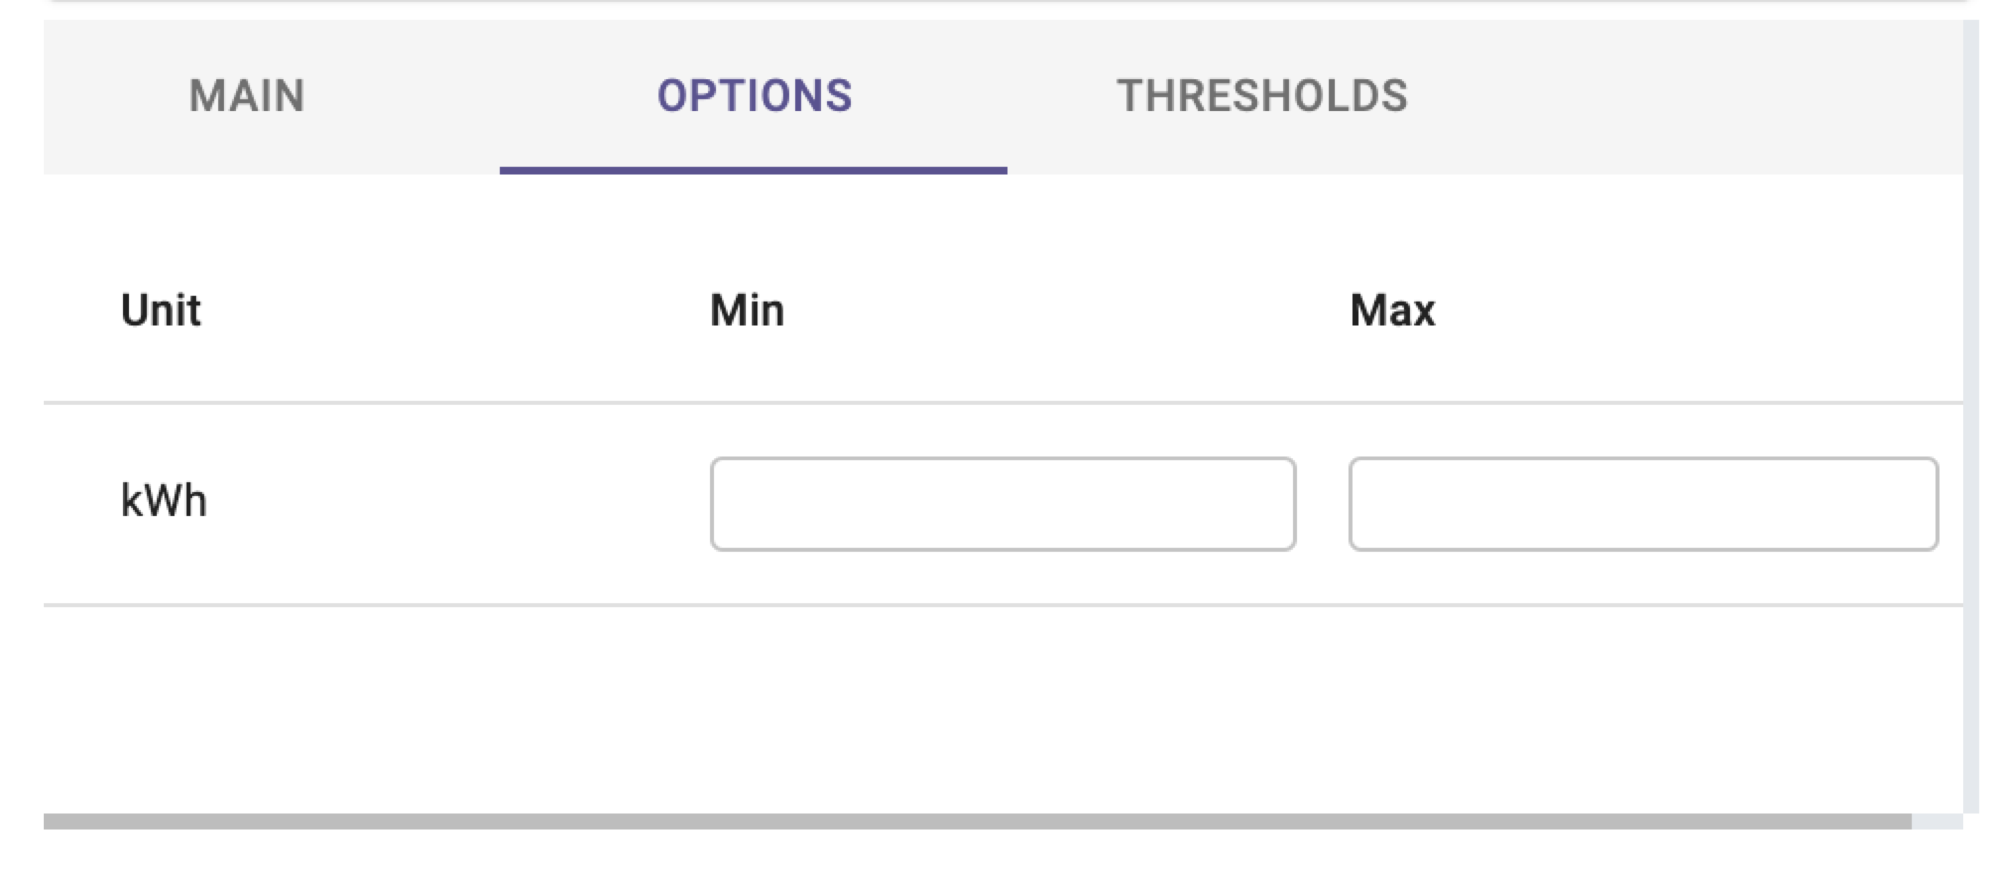Focus the Max input field for kWh

tap(1643, 504)
